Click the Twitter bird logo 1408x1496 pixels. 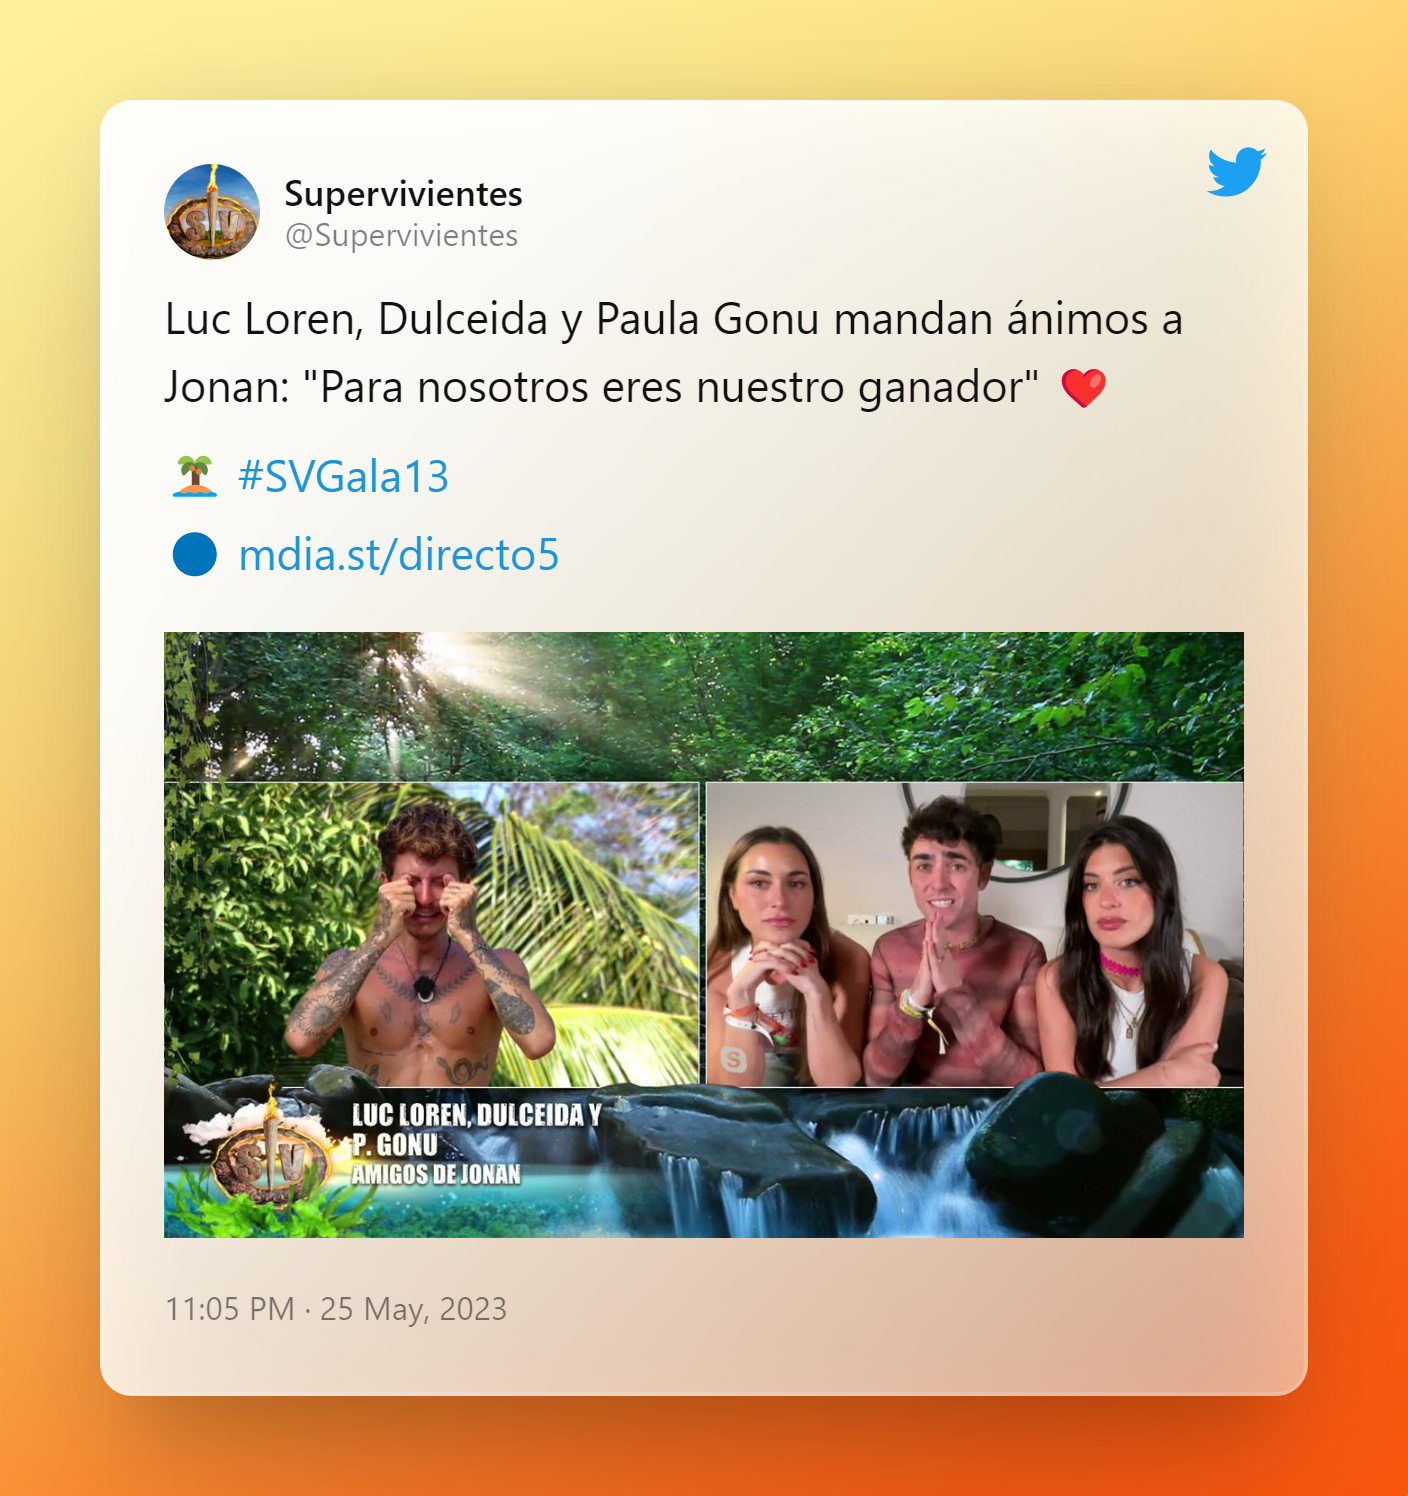[1236, 171]
